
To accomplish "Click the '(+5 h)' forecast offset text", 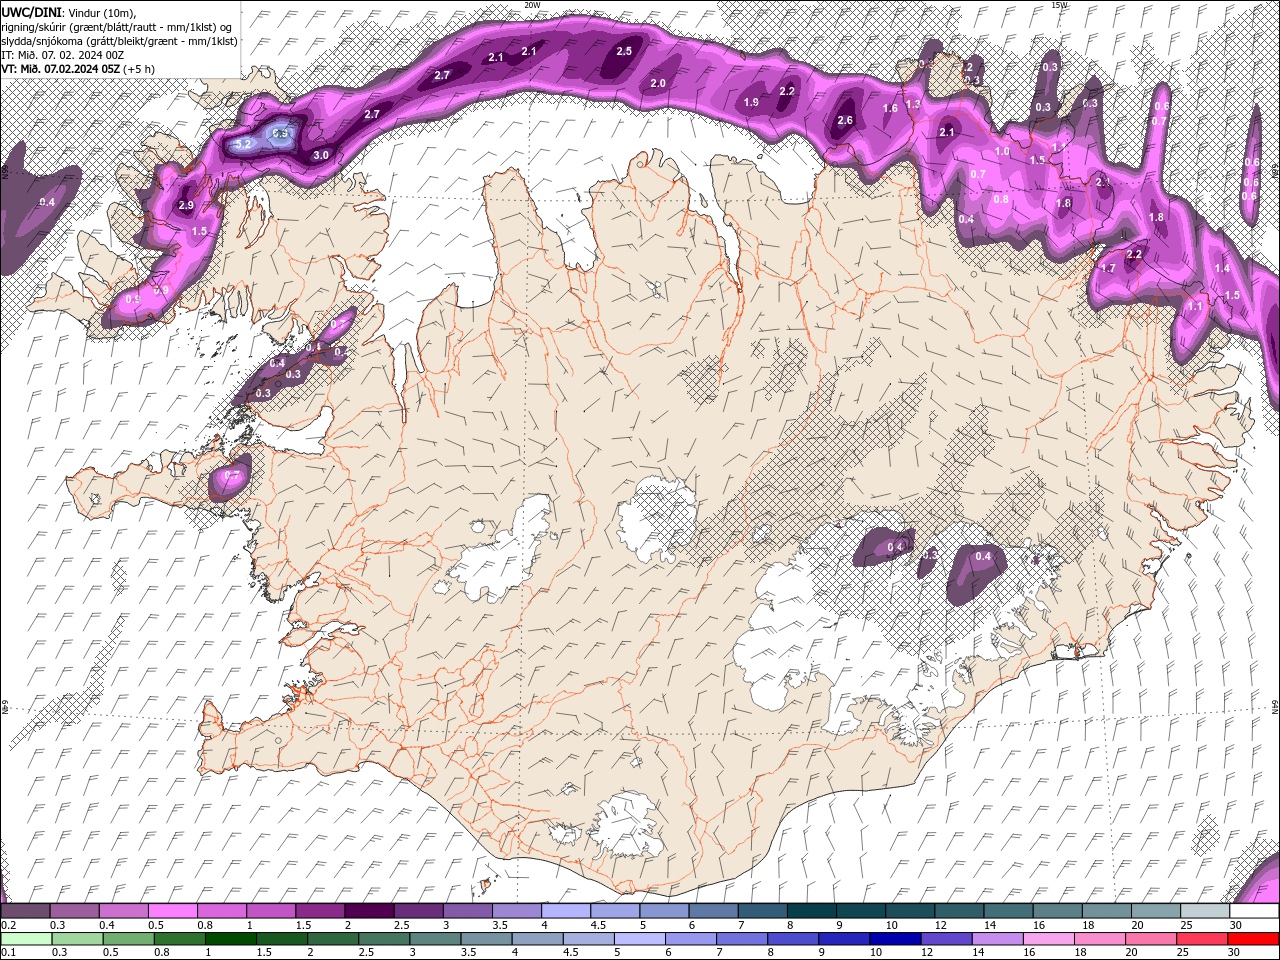I will 140,69.
